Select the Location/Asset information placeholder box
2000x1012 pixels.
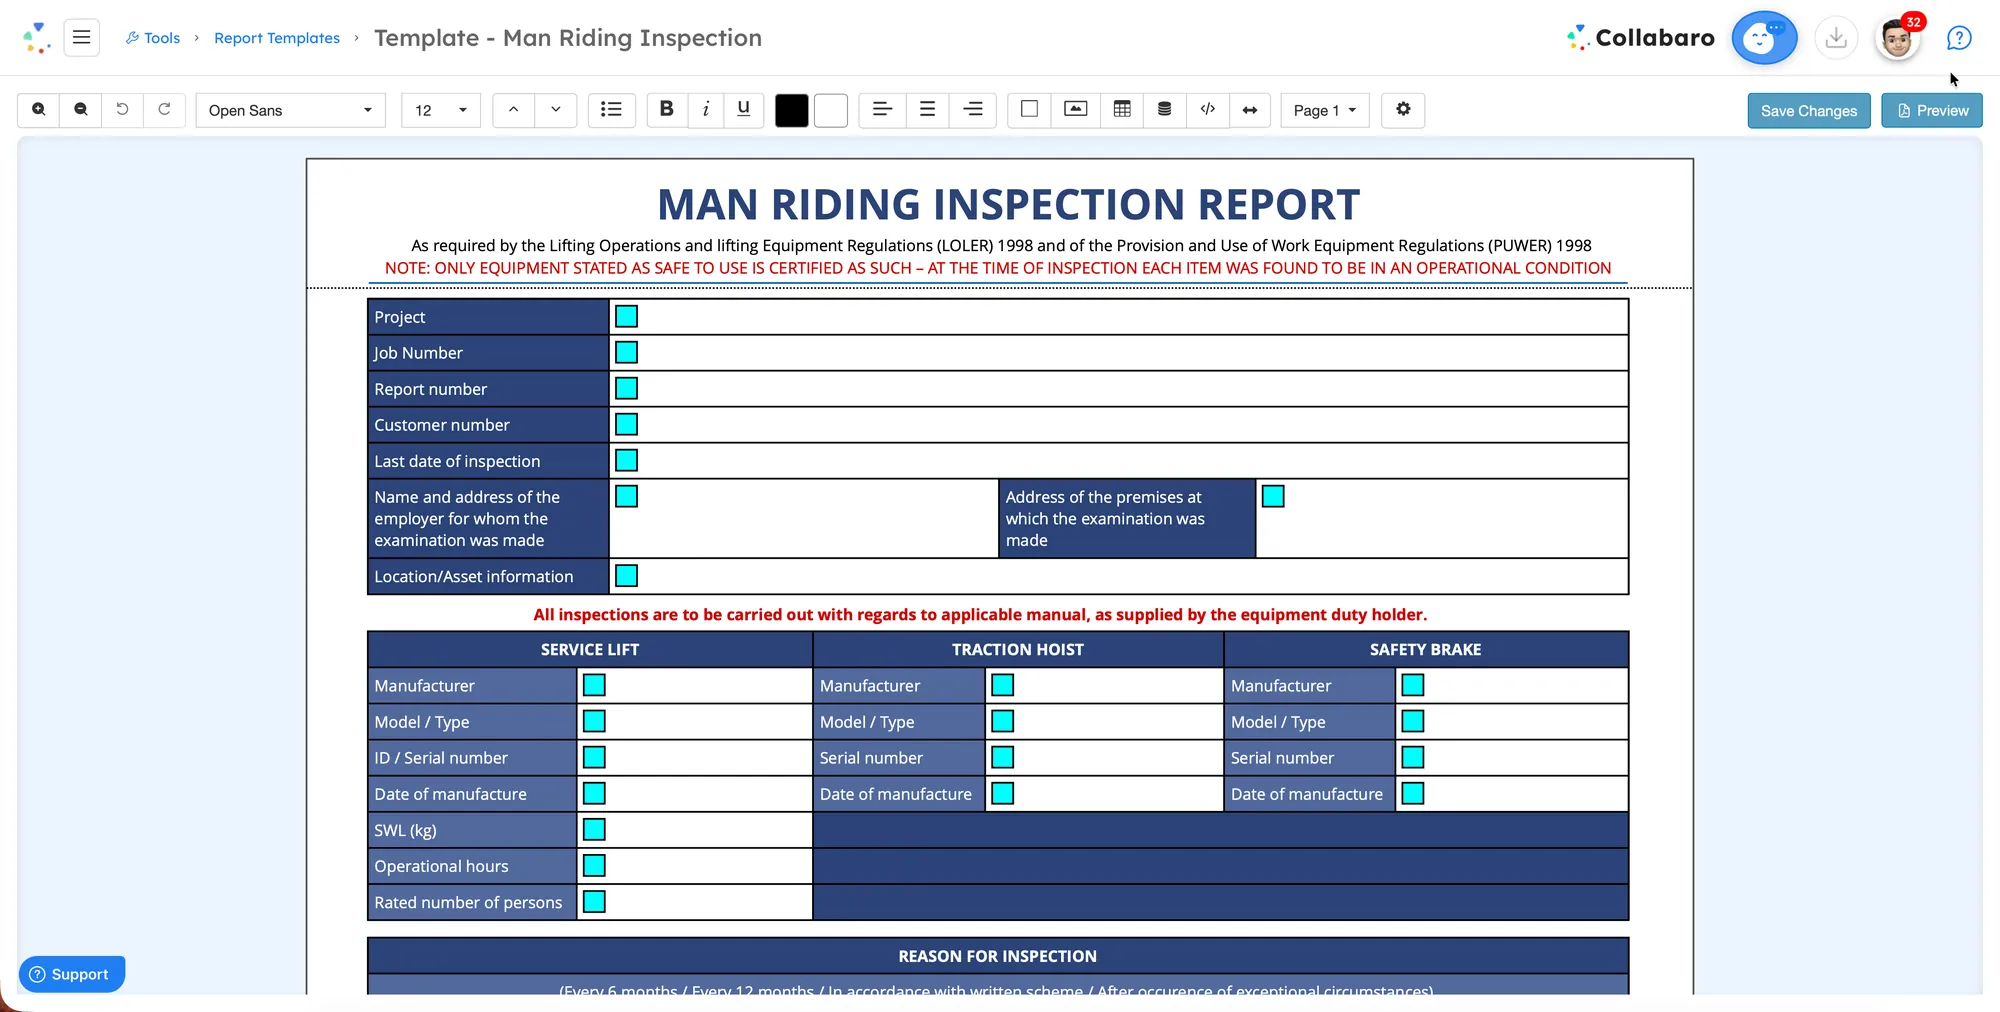(x=626, y=576)
